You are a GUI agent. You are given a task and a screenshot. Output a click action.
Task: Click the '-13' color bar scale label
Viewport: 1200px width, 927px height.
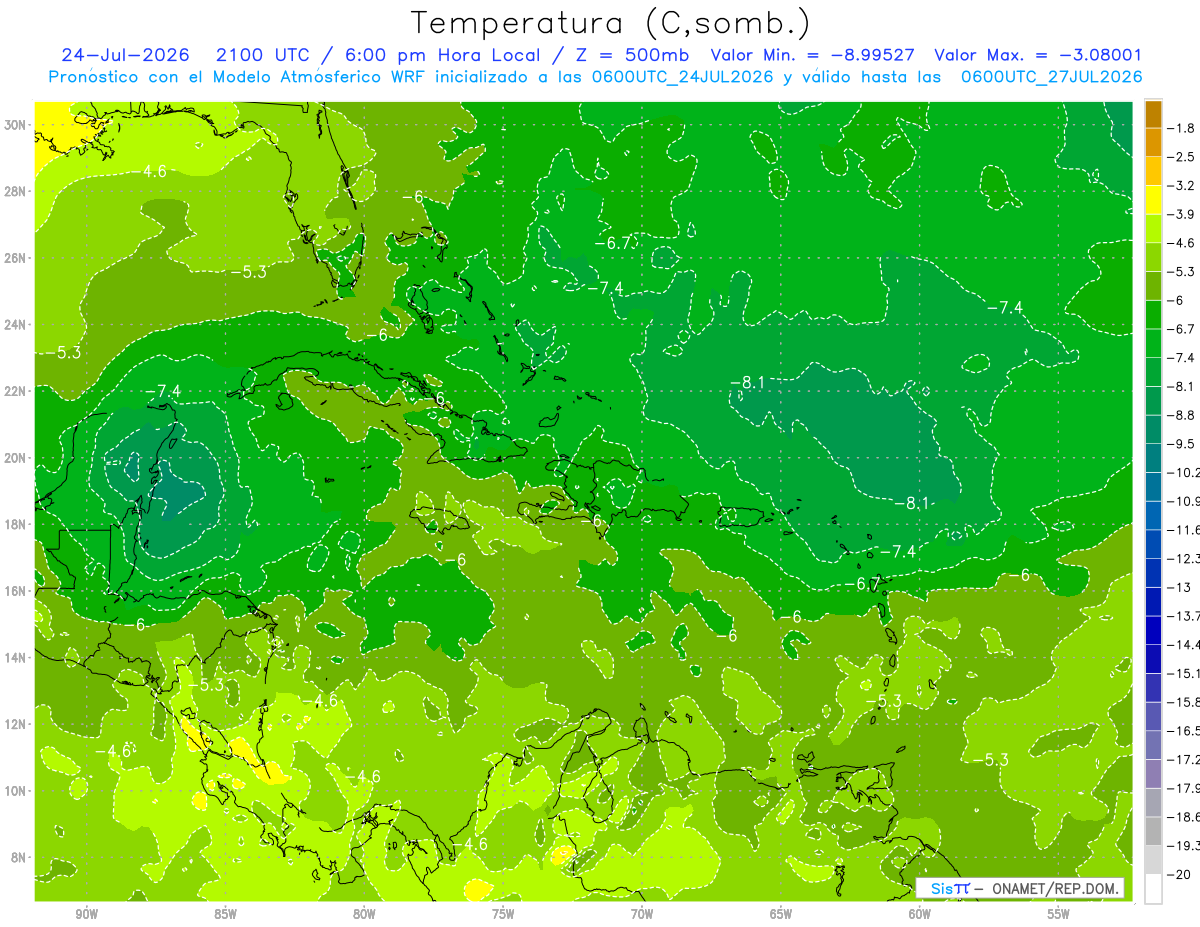1178,587
